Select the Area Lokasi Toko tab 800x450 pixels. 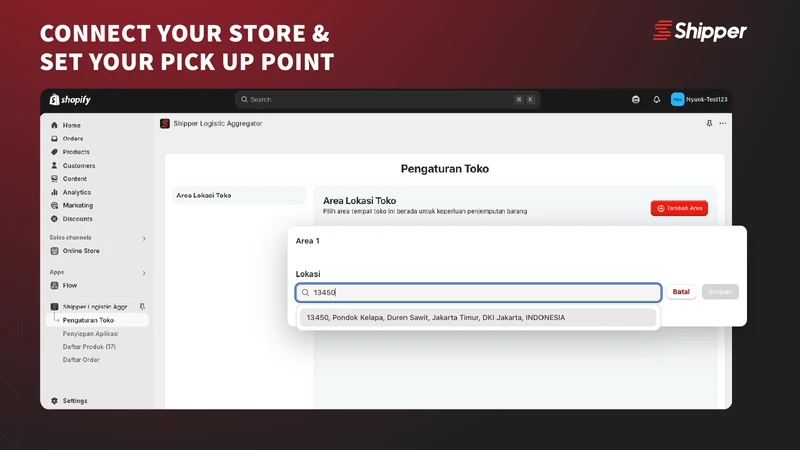[x=239, y=195]
